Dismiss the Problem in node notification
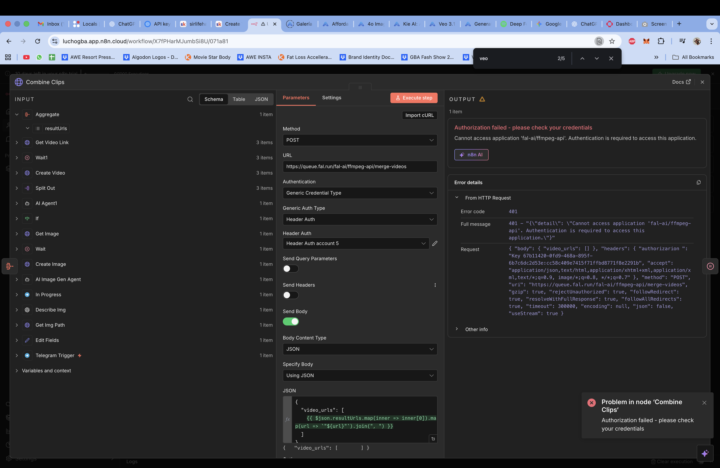This screenshot has height=468, width=720. 704,403
